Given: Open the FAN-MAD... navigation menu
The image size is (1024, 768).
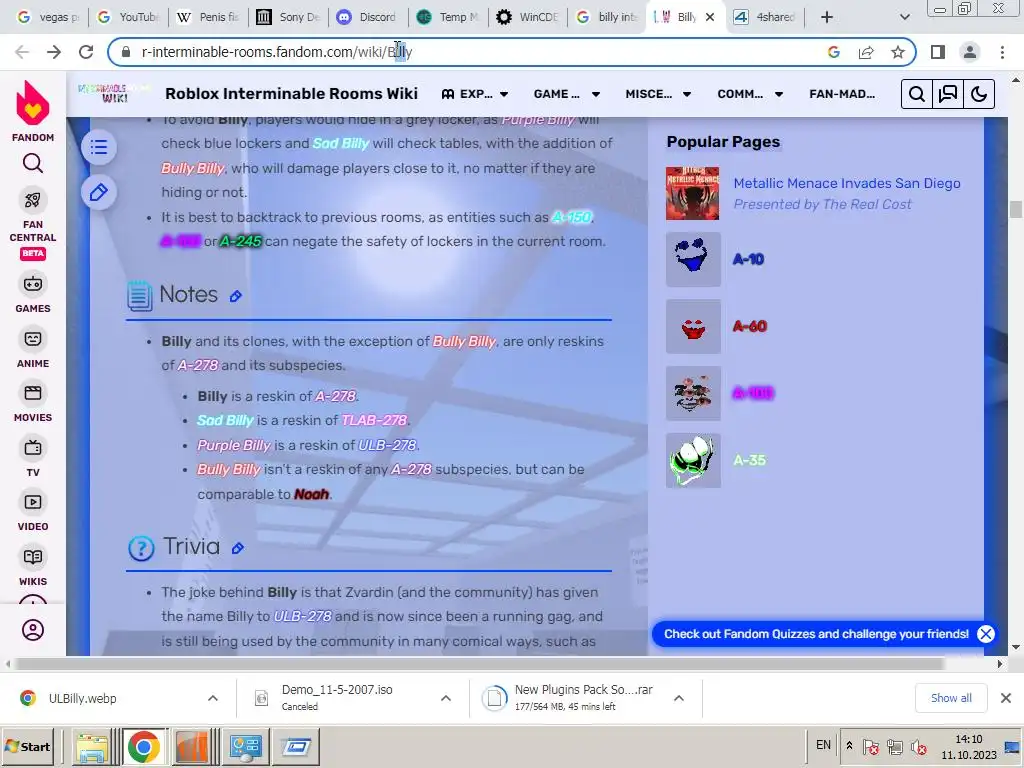Looking at the screenshot, I should 842,94.
